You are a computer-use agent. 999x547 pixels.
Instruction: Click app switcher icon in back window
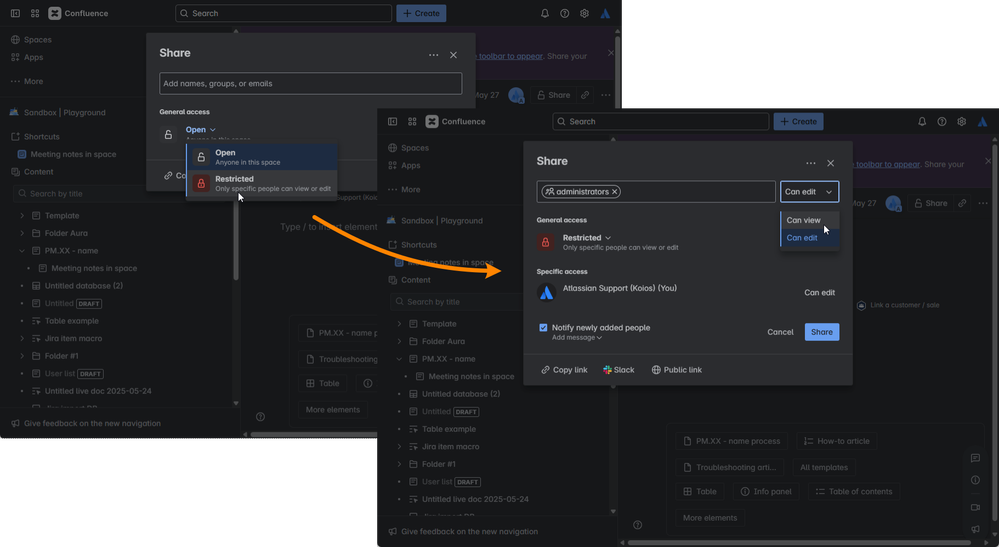35,13
